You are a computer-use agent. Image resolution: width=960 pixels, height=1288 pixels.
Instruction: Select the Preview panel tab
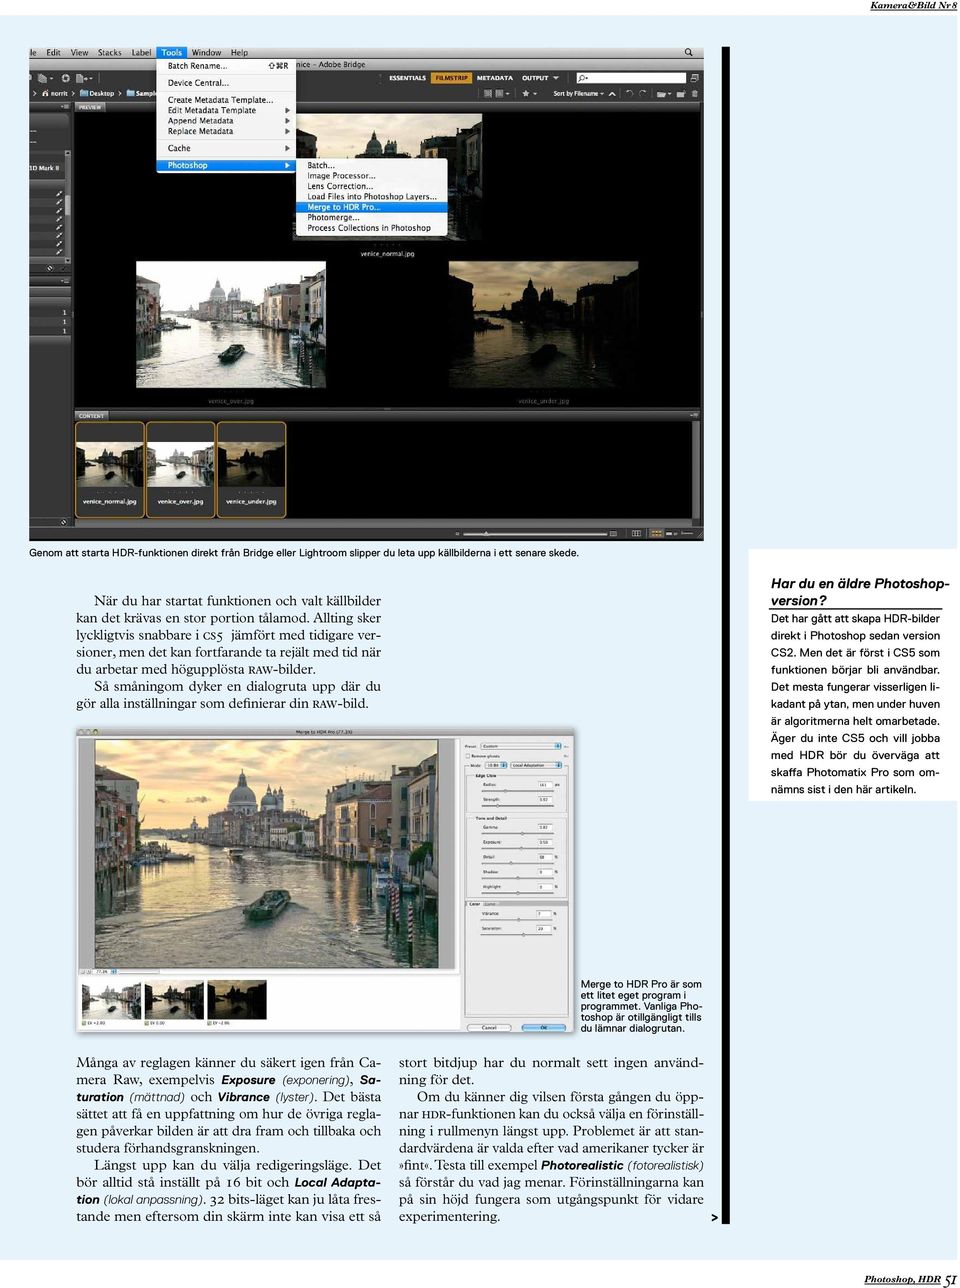pyautogui.click(x=90, y=107)
